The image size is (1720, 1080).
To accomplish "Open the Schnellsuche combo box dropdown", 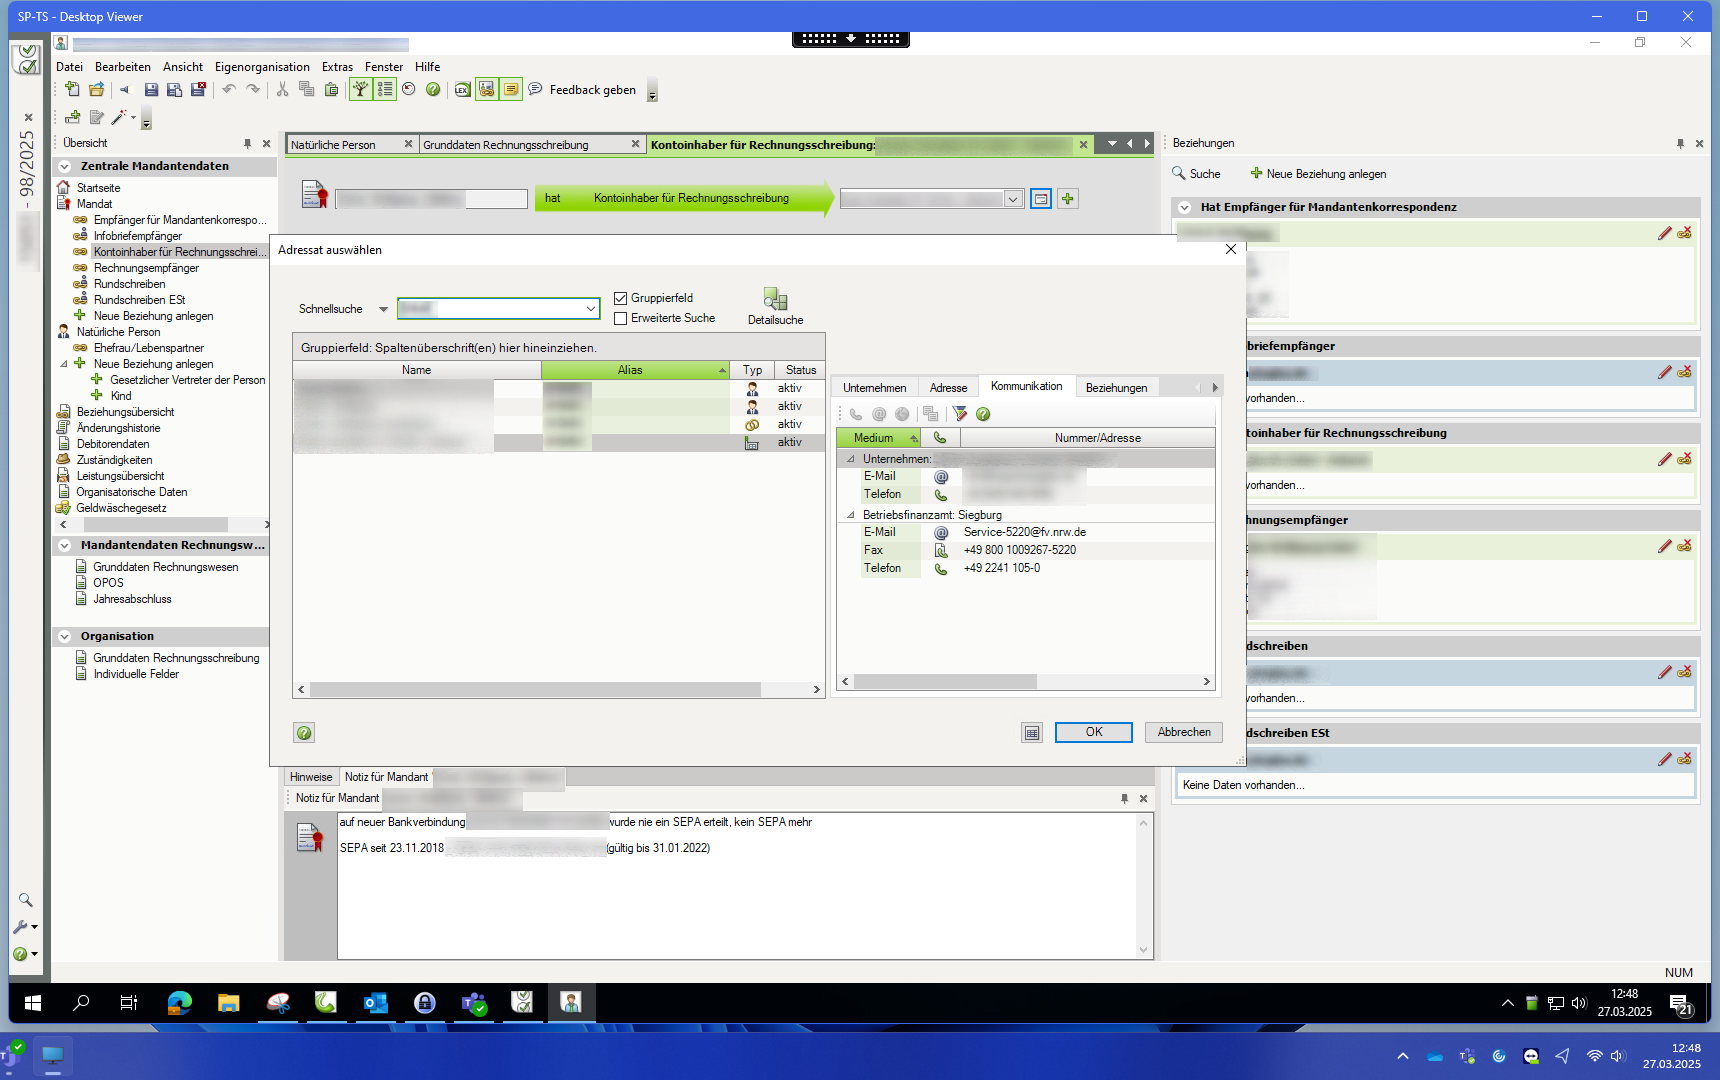I will pos(591,309).
